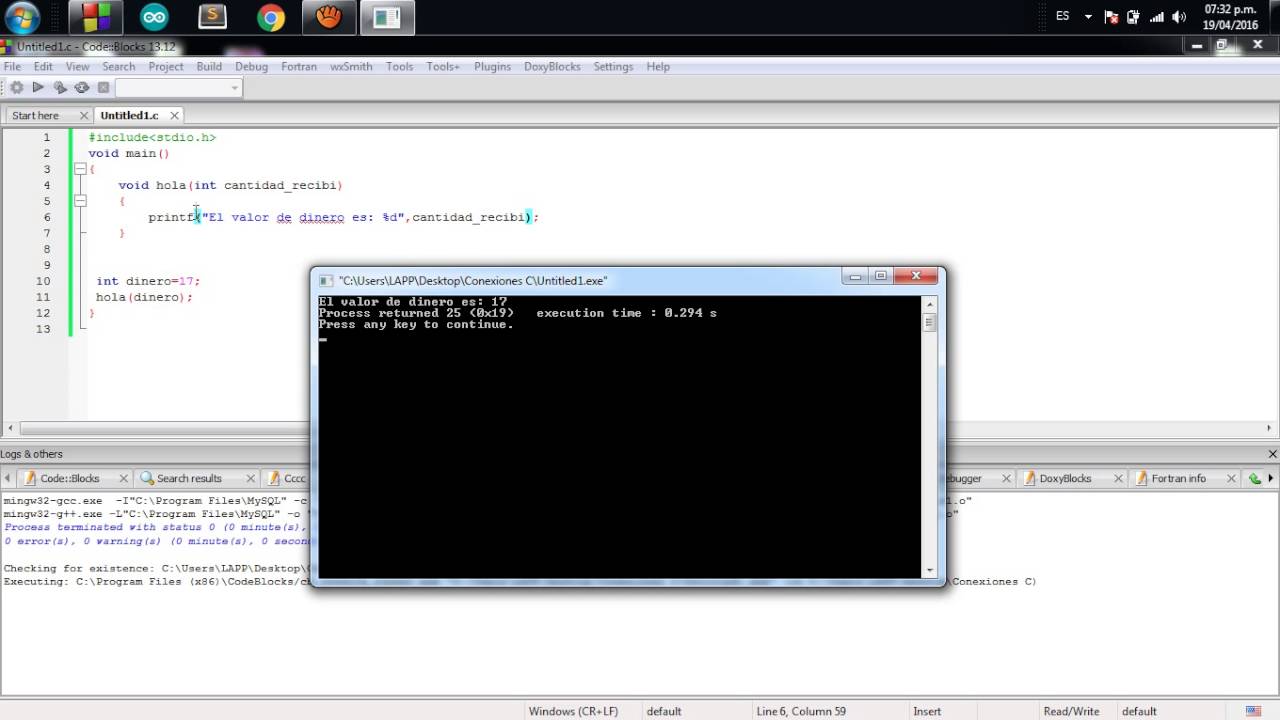The width and height of the screenshot is (1280, 720).
Task: Close the Start here tab
Action: pos(84,116)
